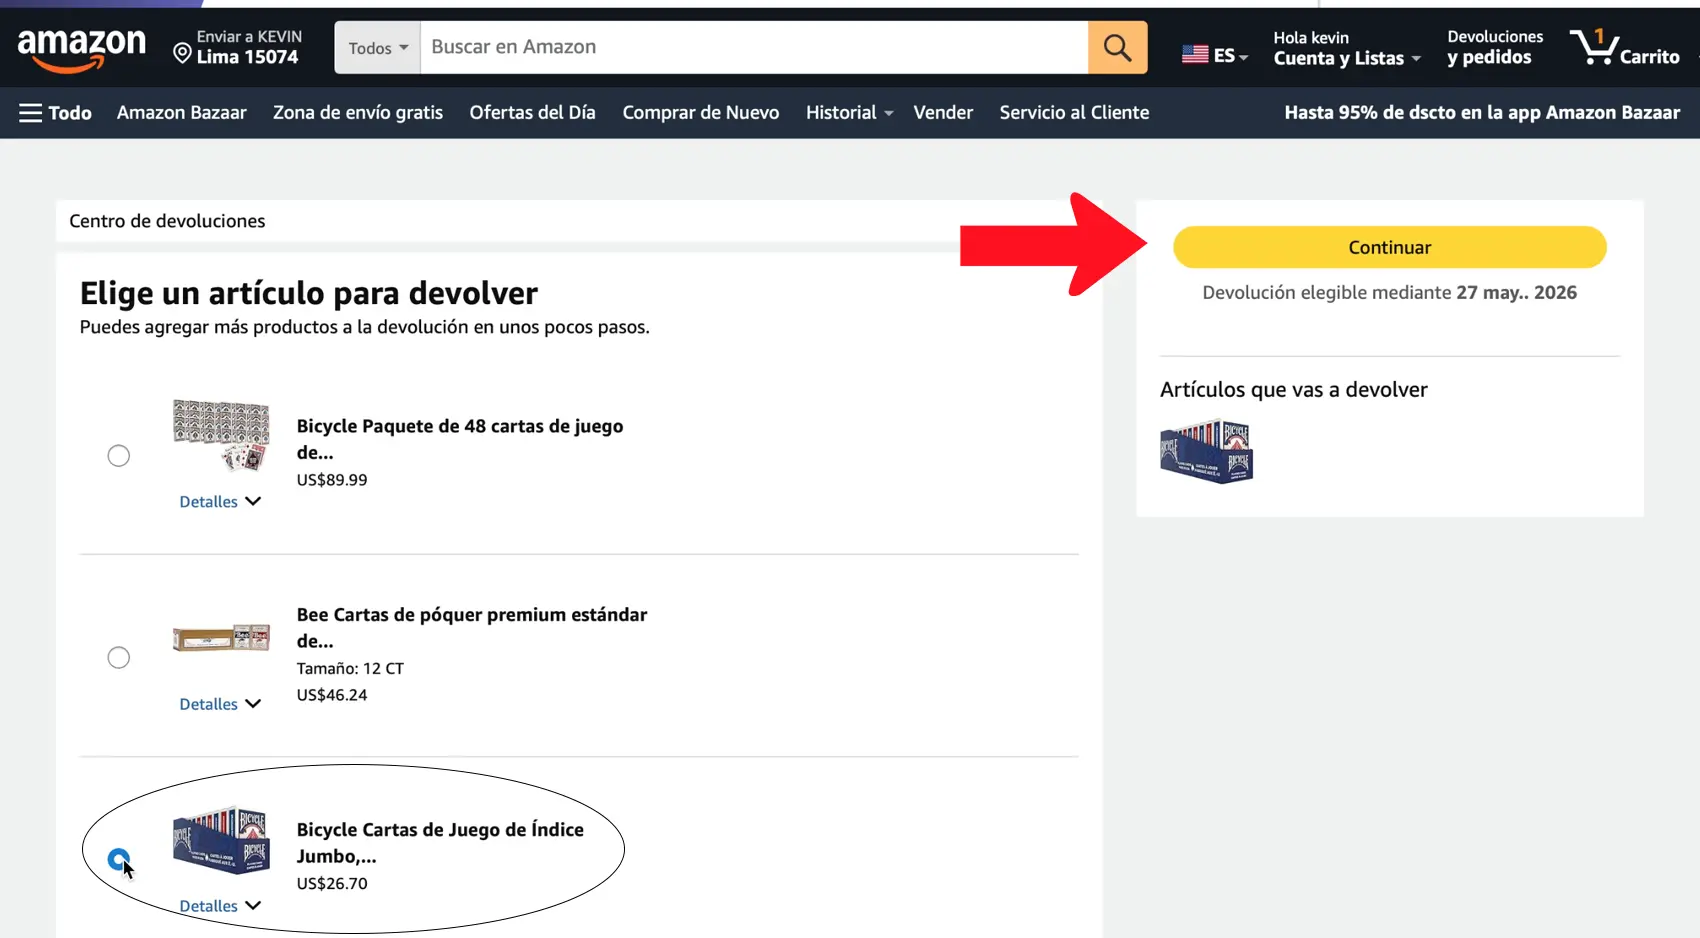
Task: Click the Buscar en Amazon search field
Action: click(x=754, y=47)
